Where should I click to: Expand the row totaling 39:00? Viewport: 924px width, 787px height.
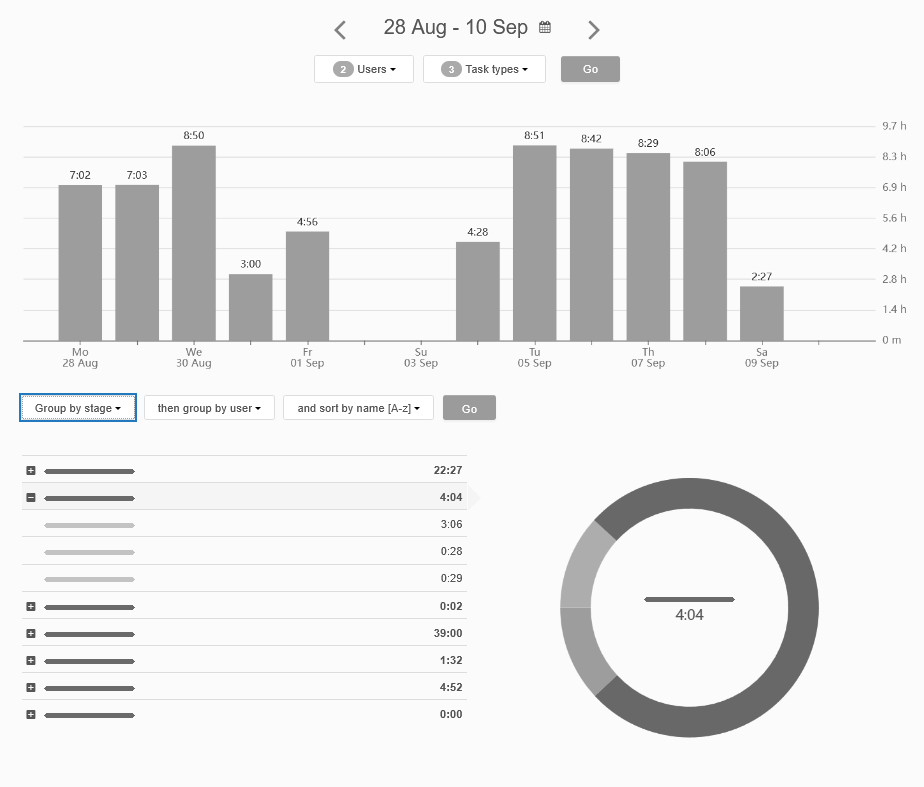tap(30, 633)
